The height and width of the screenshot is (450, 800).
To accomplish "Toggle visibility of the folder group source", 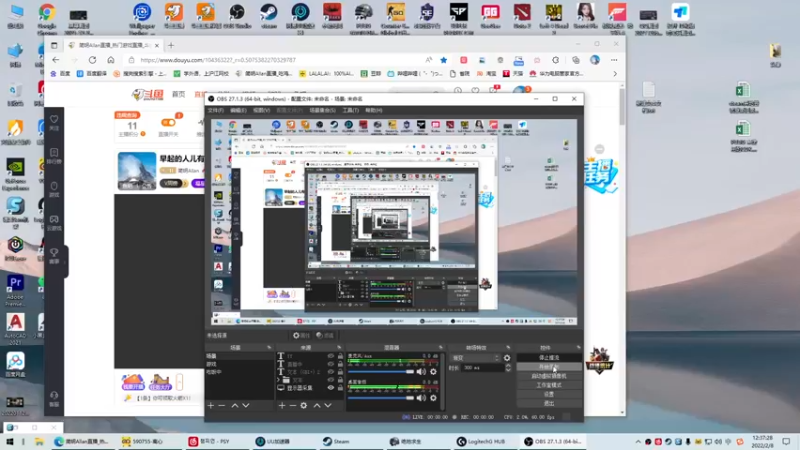I will click(331, 380).
